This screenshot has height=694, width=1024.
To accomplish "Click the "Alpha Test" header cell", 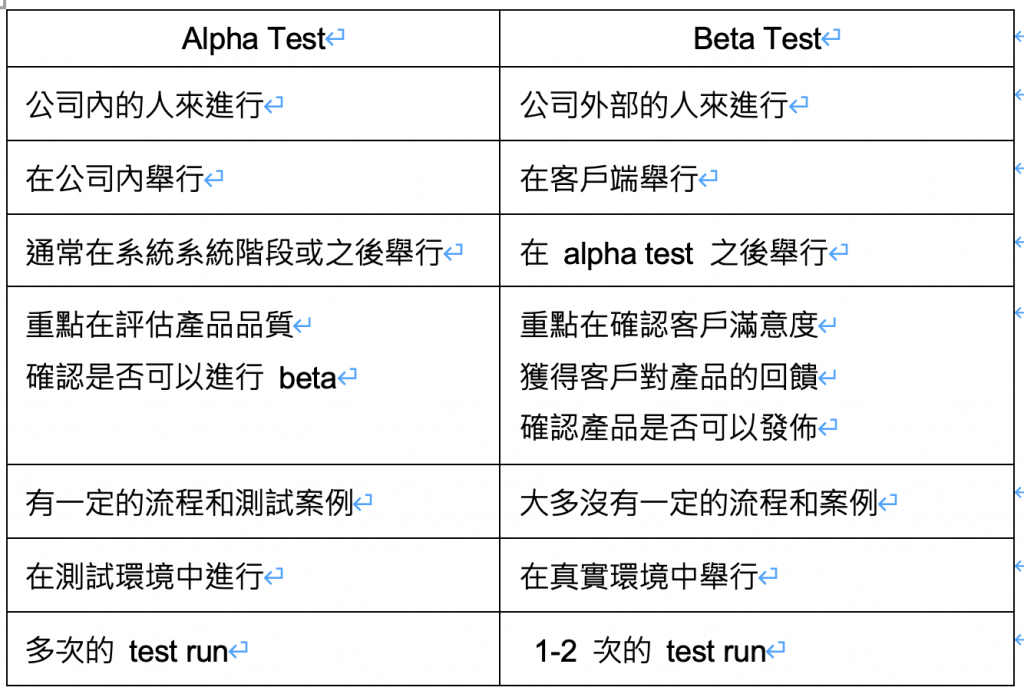I will (254, 39).
